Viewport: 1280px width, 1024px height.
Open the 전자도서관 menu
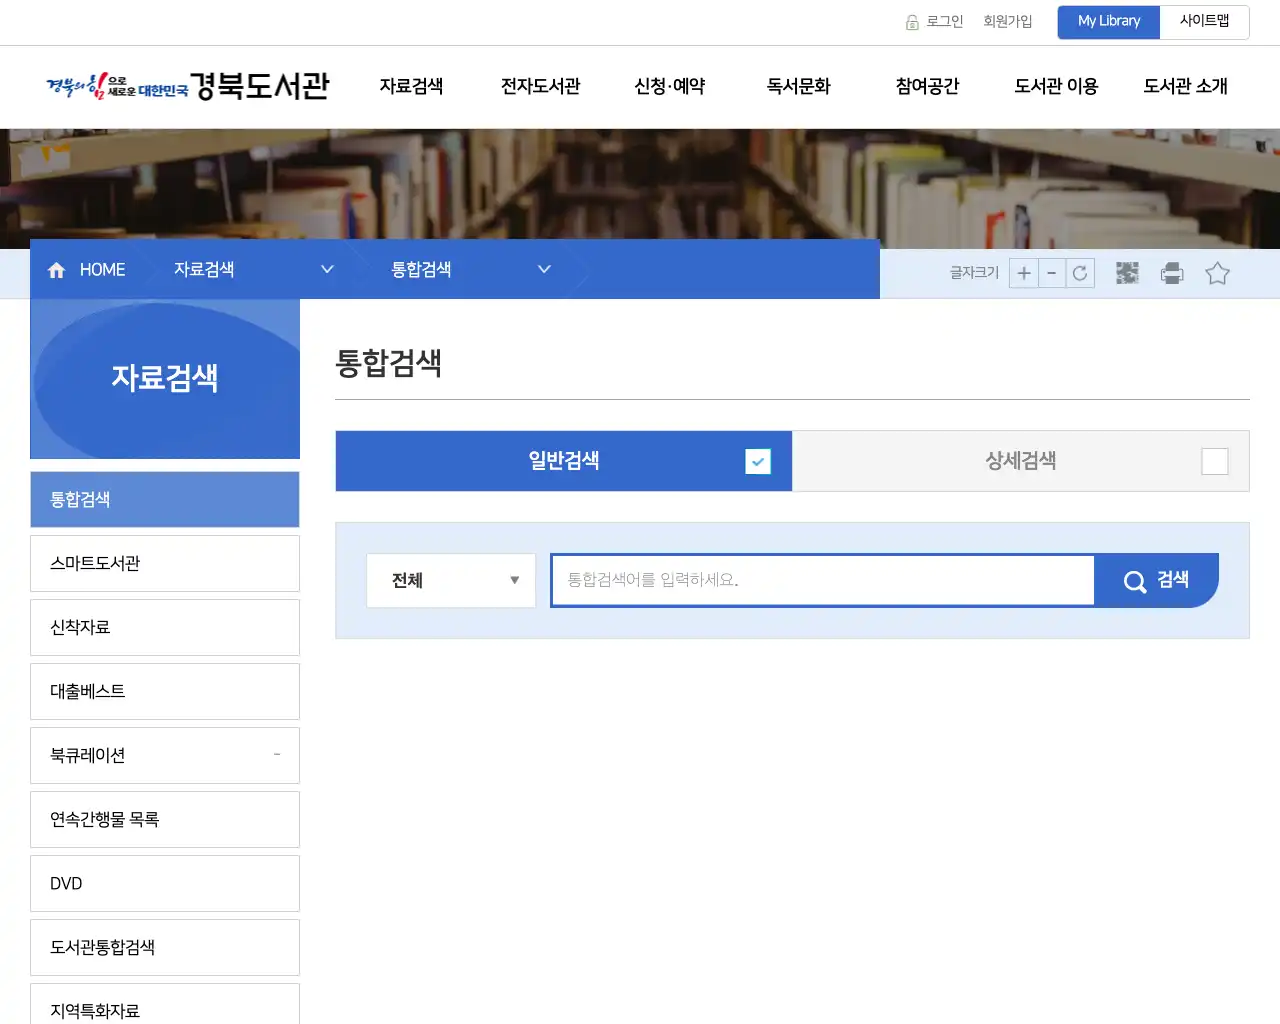[540, 87]
